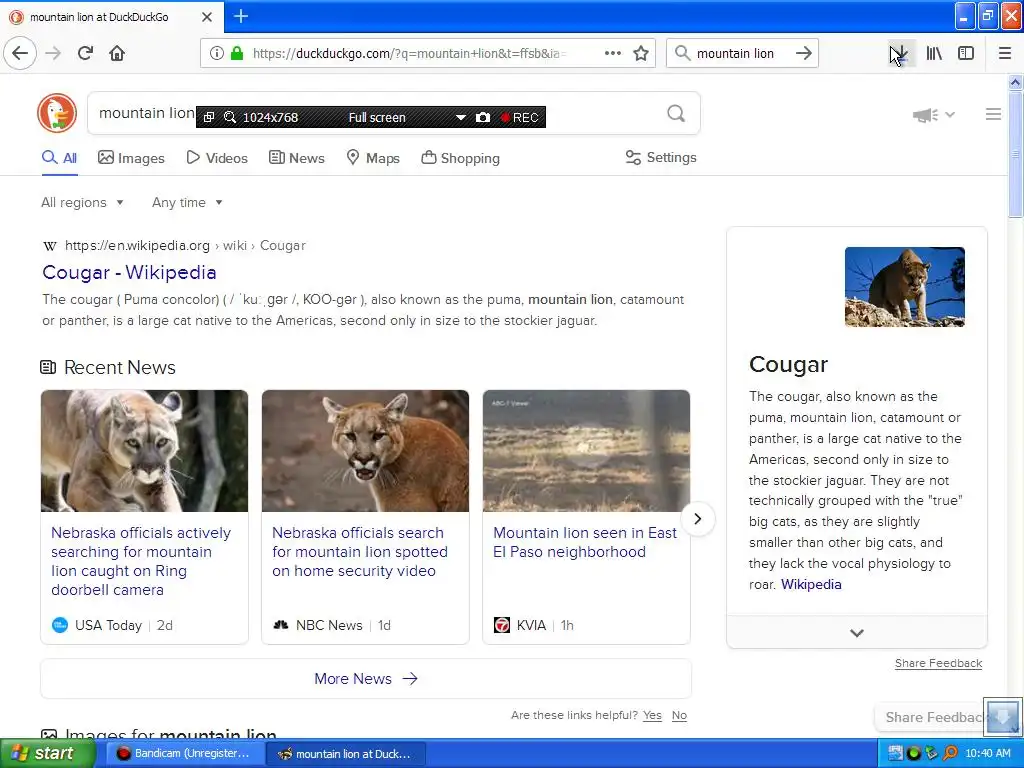This screenshot has width=1024, height=768.
Task: Open the Firefox hamburger menu
Action: pos(1005,53)
